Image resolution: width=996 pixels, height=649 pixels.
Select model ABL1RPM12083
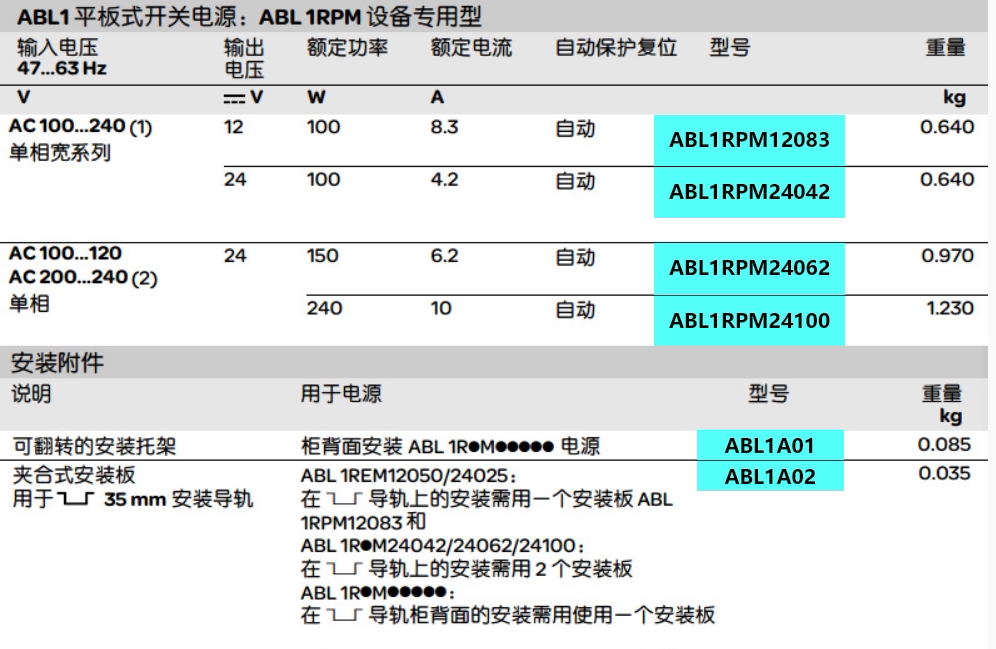point(751,140)
